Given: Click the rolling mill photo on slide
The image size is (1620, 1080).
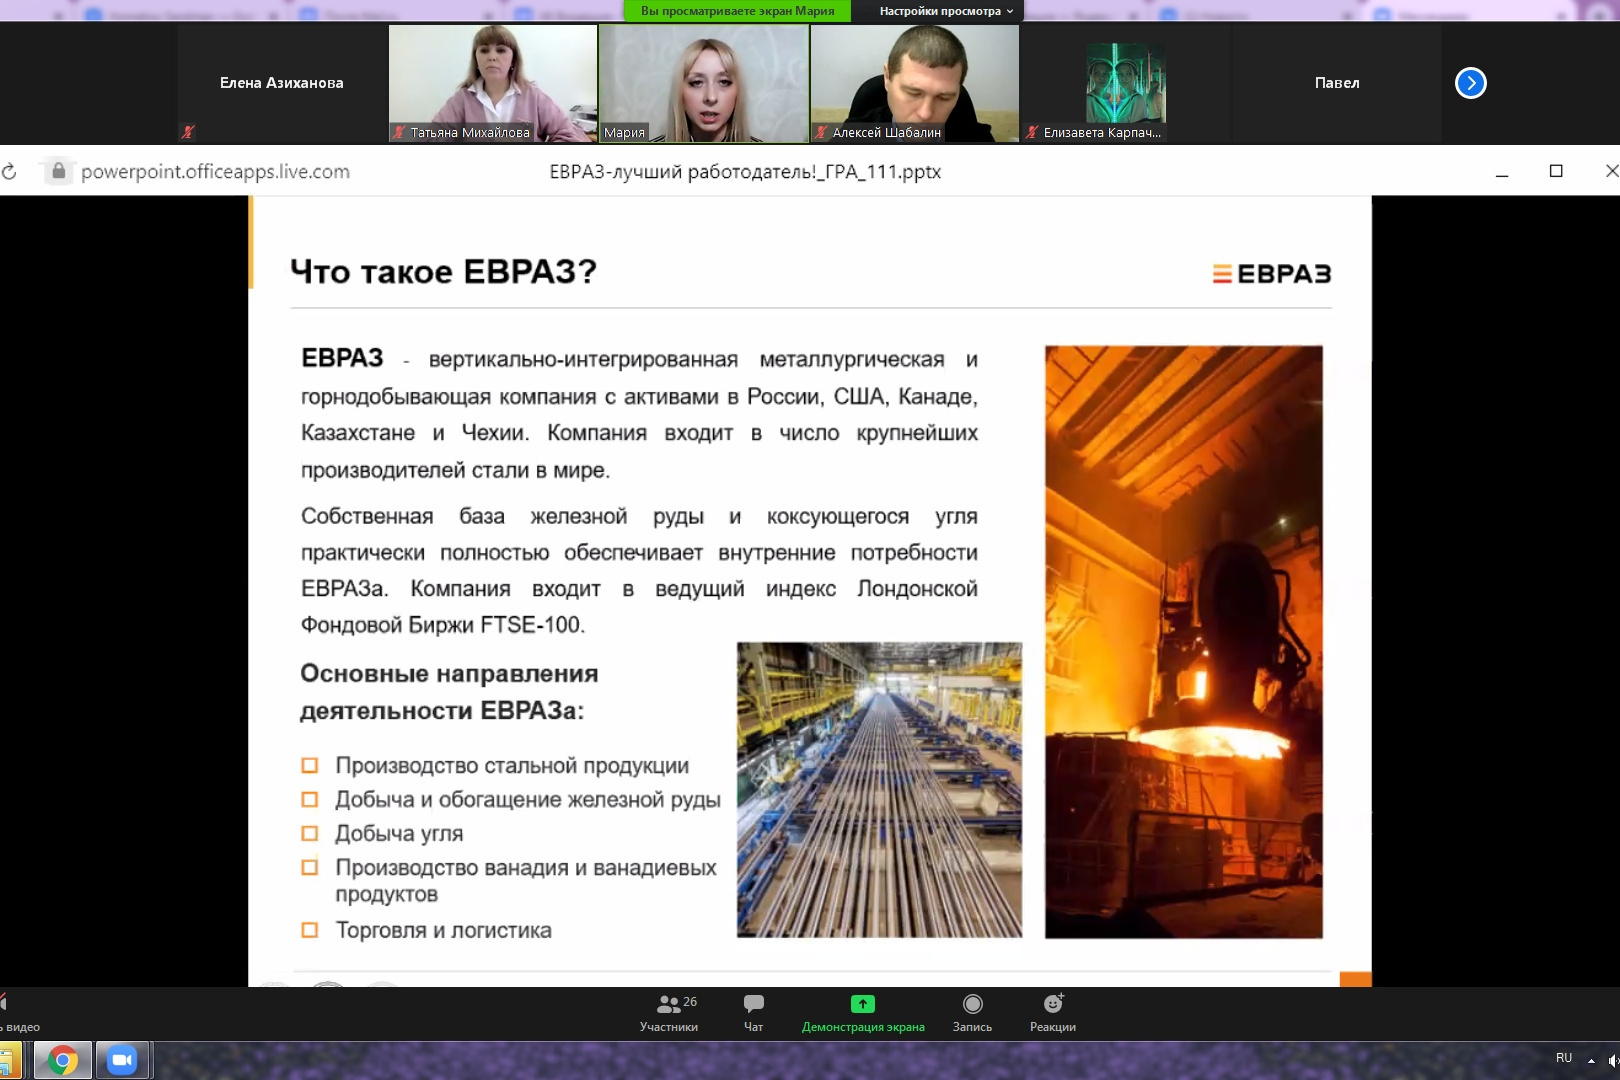Looking at the screenshot, I should pos(879,790).
